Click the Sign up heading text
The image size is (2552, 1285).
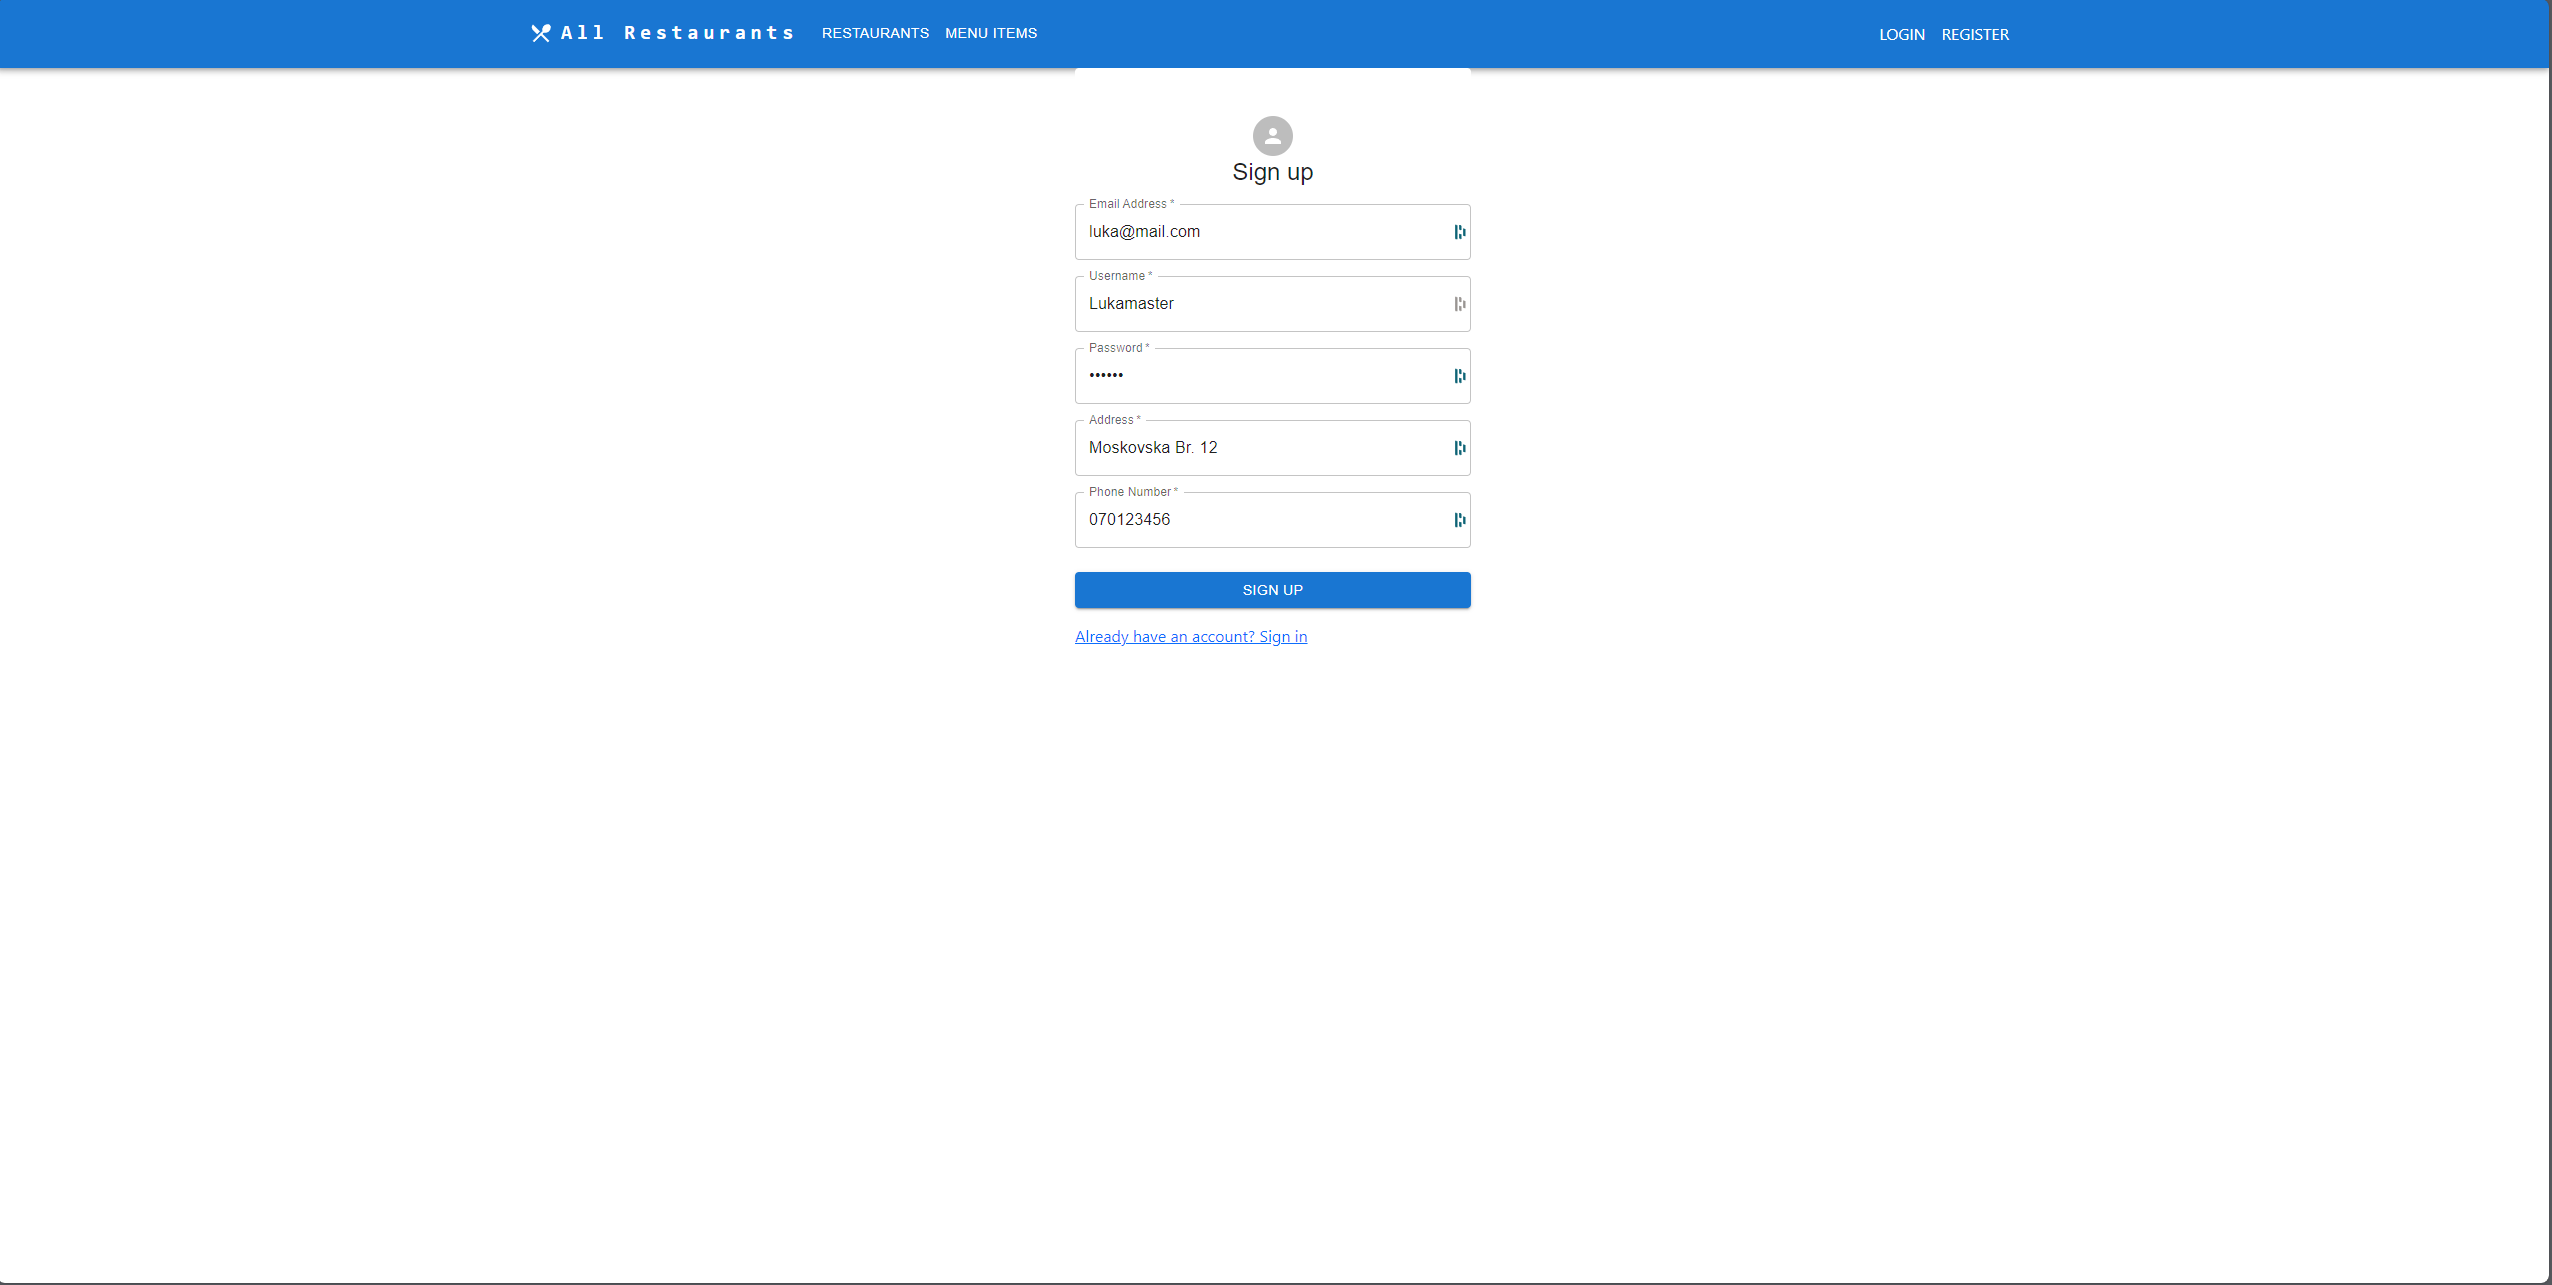[x=1272, y=172]
